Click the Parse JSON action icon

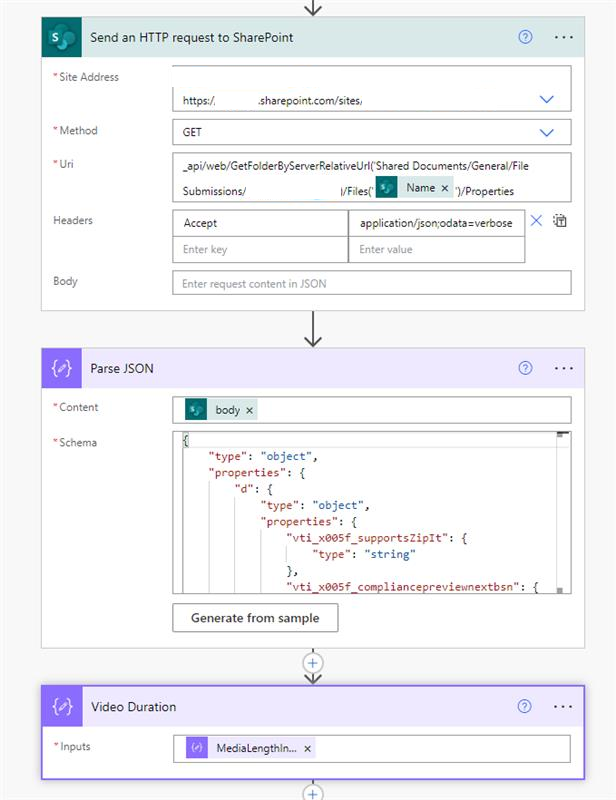pos(61,368)
